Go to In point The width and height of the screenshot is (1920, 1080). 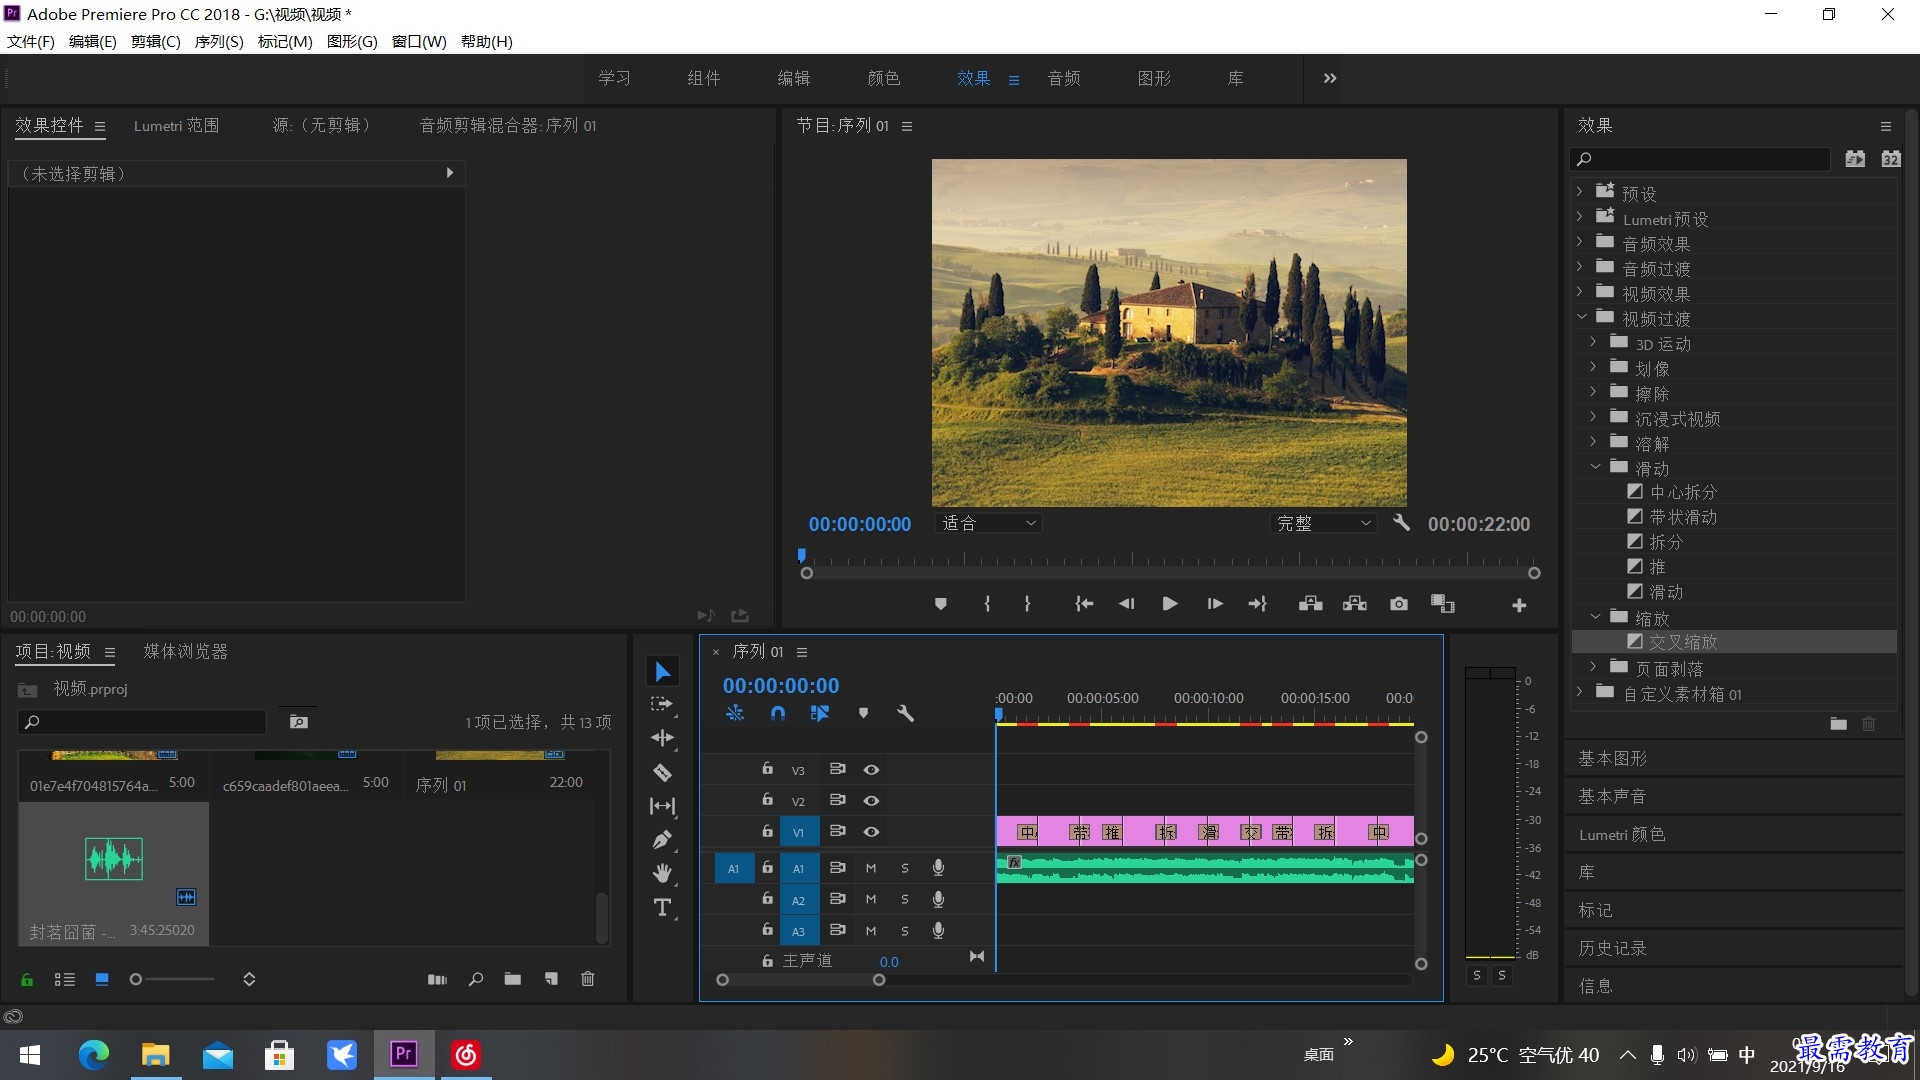(x=1084, y=604)
